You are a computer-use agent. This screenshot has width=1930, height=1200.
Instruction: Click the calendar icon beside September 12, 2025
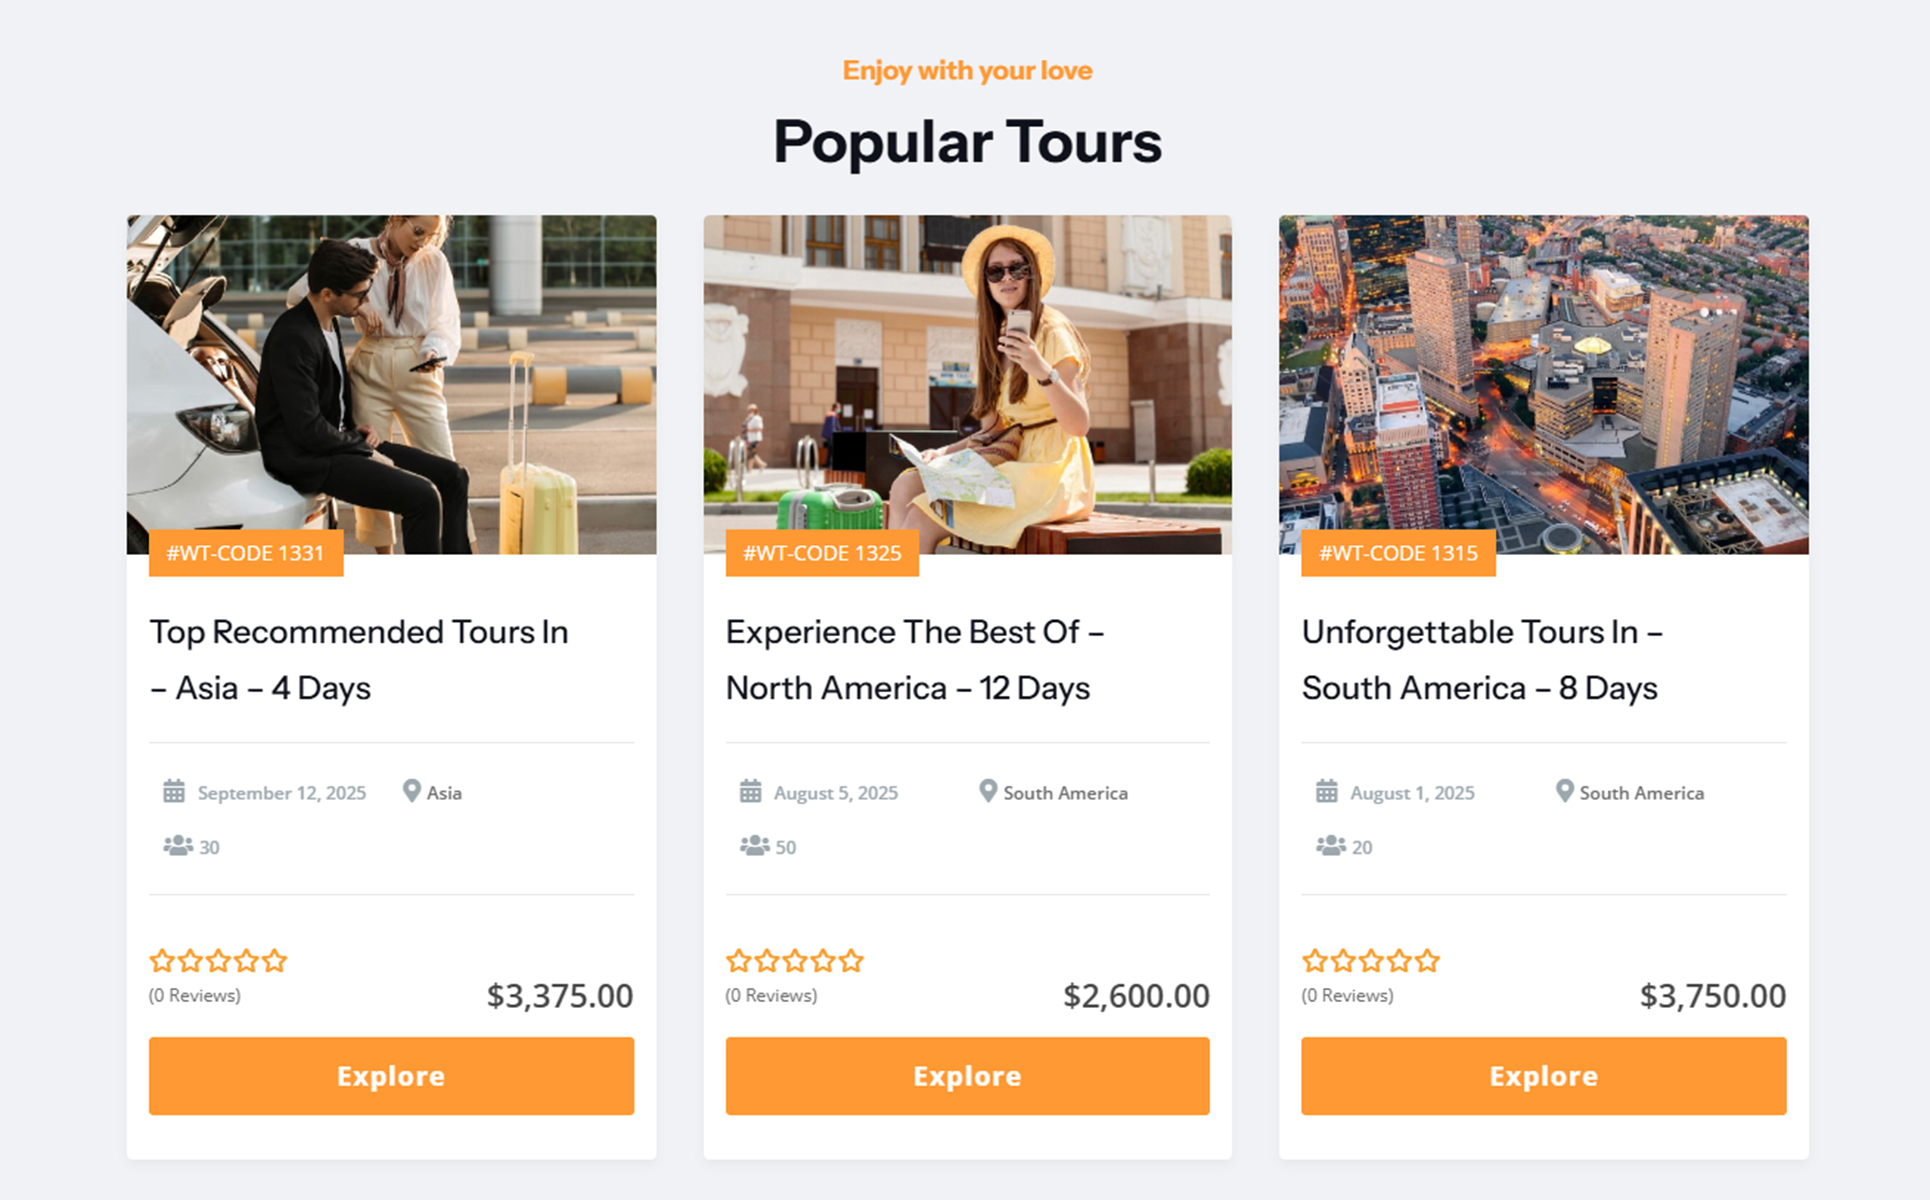click(174, 792)
